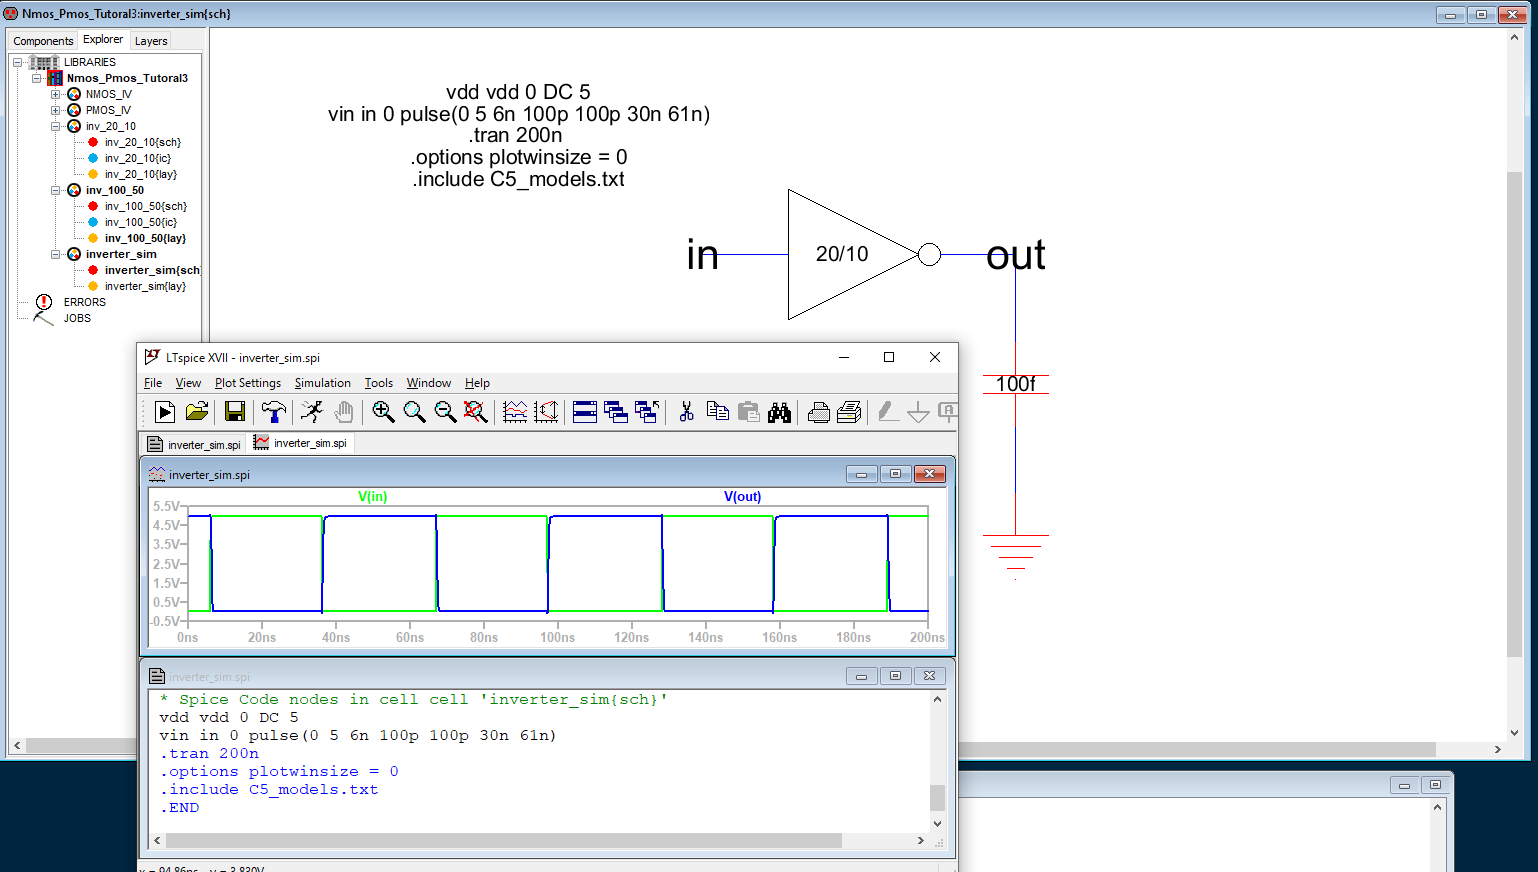Viewport: 1538px width, 872px height.
Task: Zoom out with minus magnifier icon
Action: click(445, 412)
